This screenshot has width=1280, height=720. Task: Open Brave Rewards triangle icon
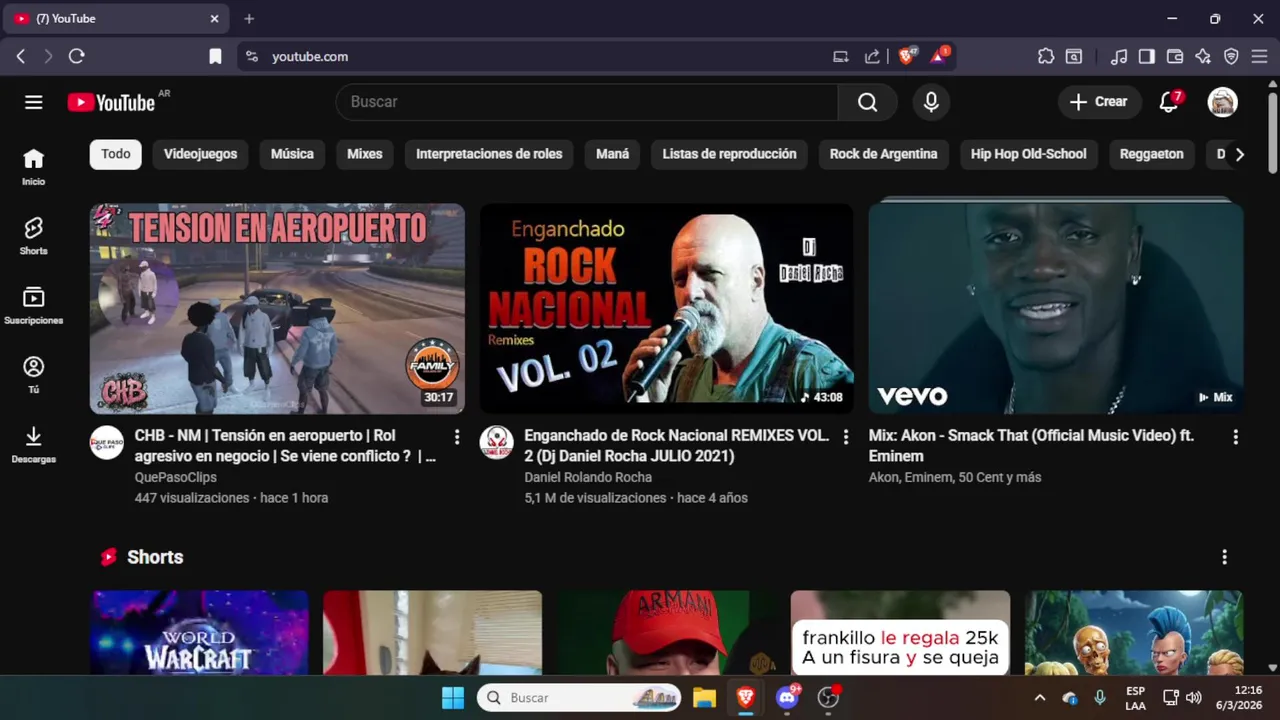coord(939,56)
